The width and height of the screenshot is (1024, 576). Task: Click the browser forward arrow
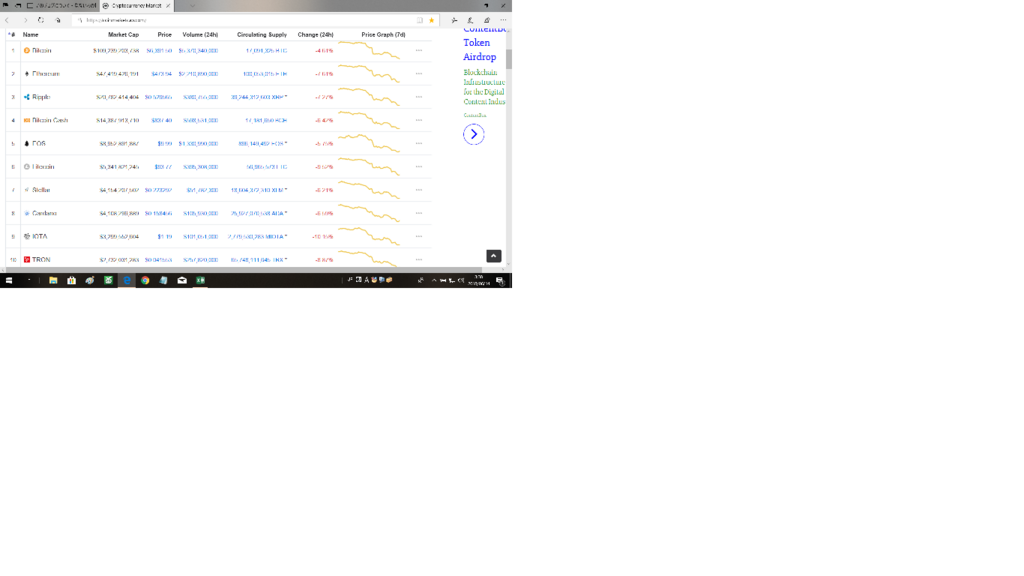(25, 20)
